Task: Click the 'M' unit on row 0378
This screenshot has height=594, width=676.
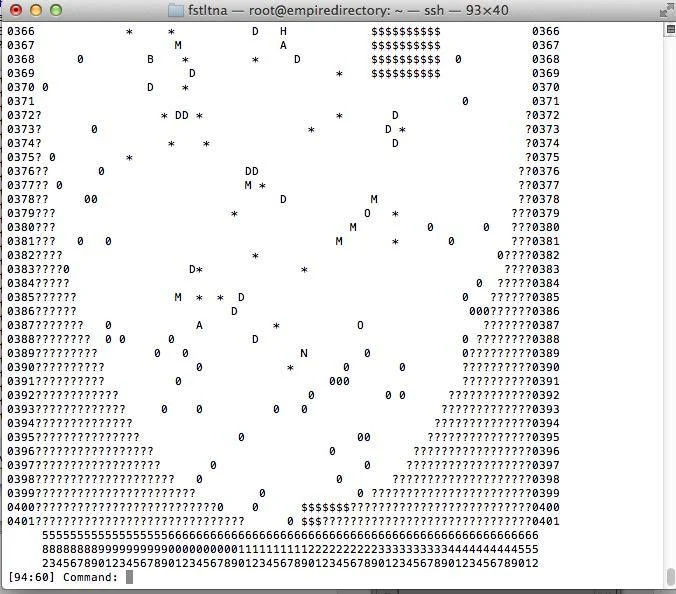Action: click(x=374, y=199)
